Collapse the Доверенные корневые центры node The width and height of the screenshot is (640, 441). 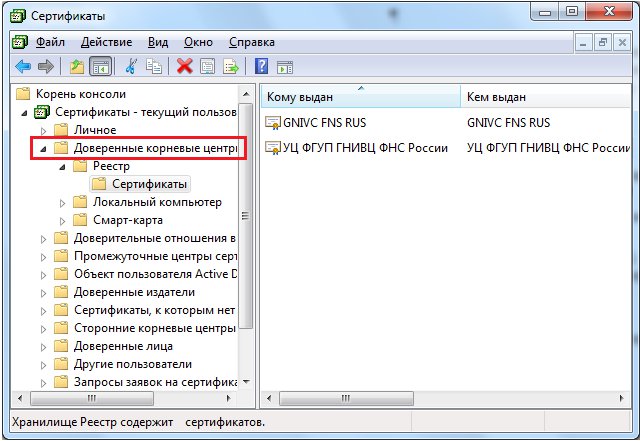tap(43, 148)
